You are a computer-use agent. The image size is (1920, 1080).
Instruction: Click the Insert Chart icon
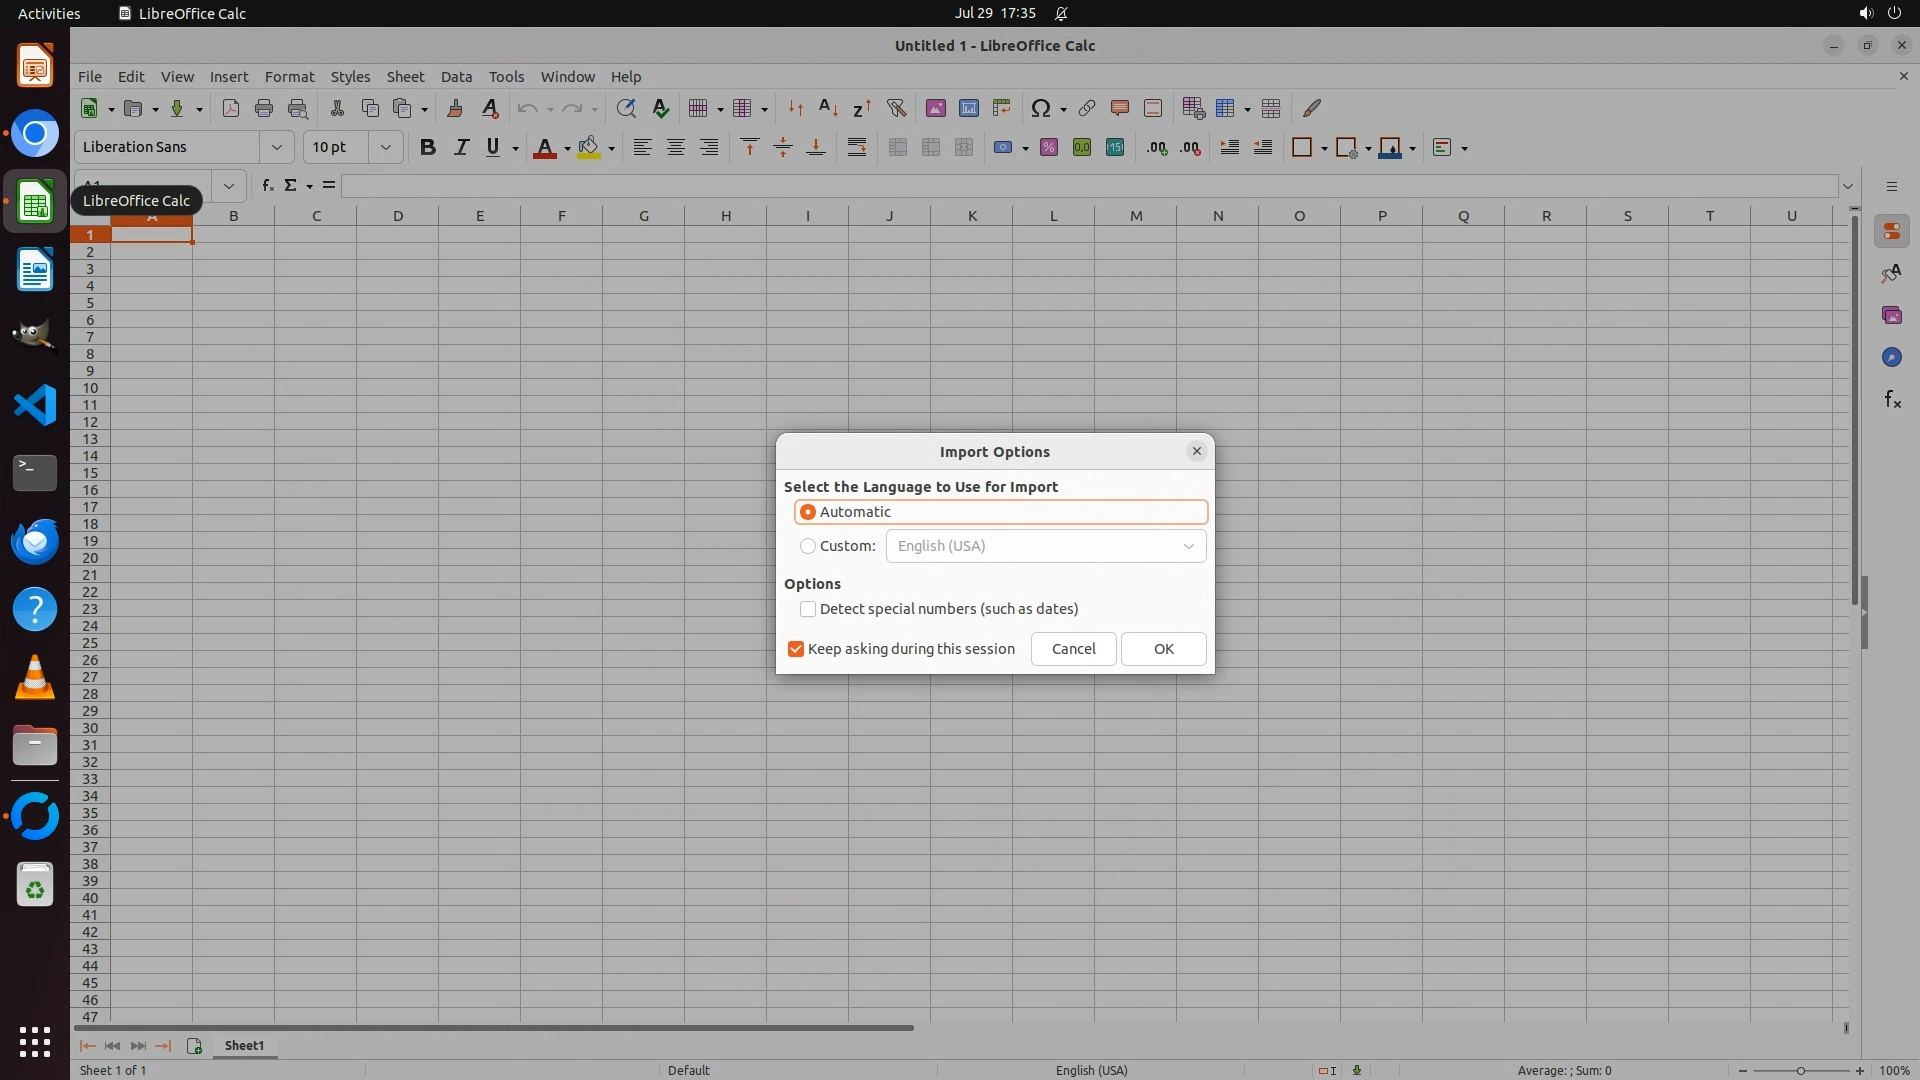[968, 108]
